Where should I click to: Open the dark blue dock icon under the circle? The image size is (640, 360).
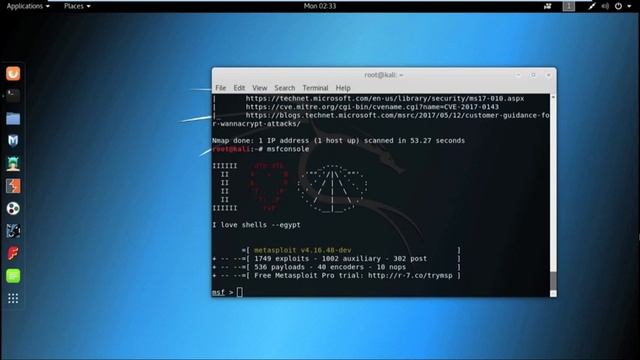pos(13,231)
